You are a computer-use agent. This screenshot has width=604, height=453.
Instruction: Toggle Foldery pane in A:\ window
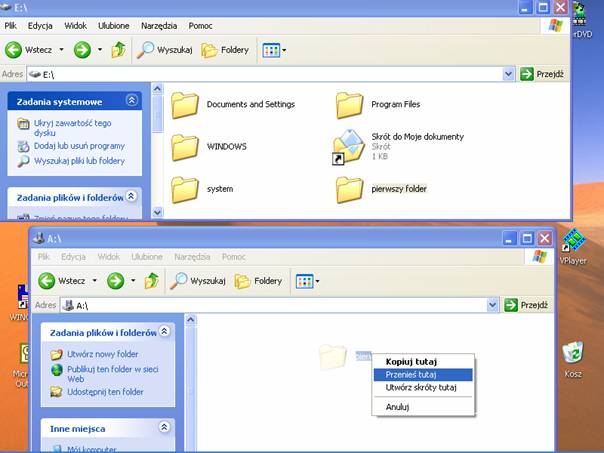tap(259, 281)
